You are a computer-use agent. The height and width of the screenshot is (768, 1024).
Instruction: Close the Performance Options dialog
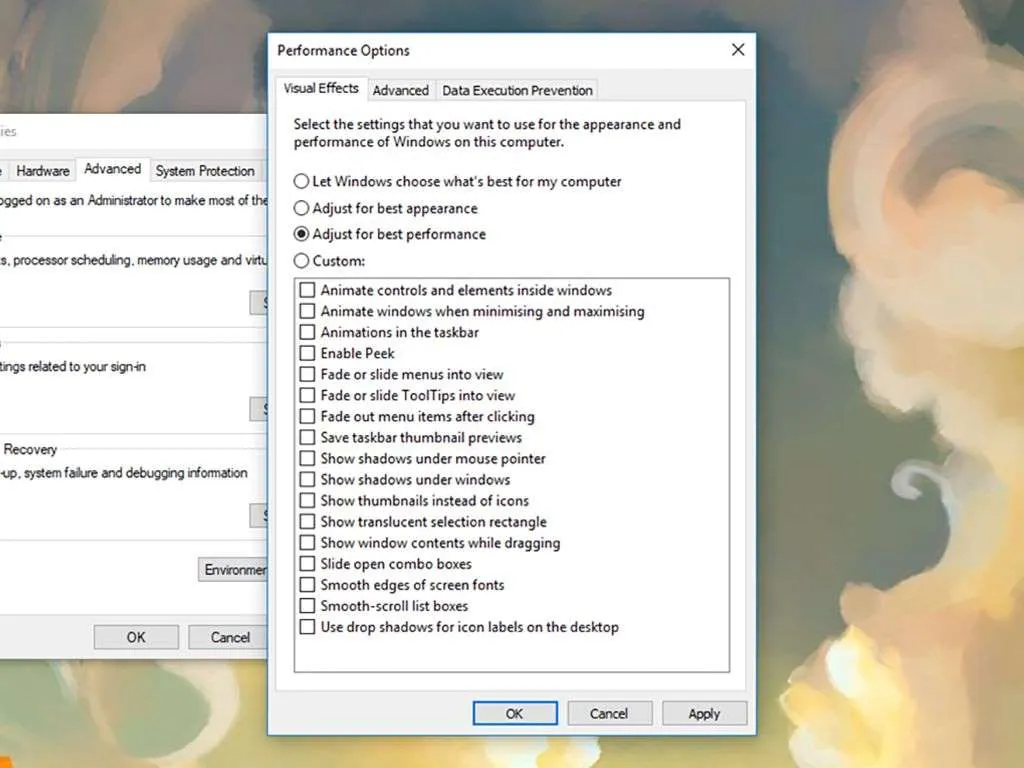(x=738, y=50)
